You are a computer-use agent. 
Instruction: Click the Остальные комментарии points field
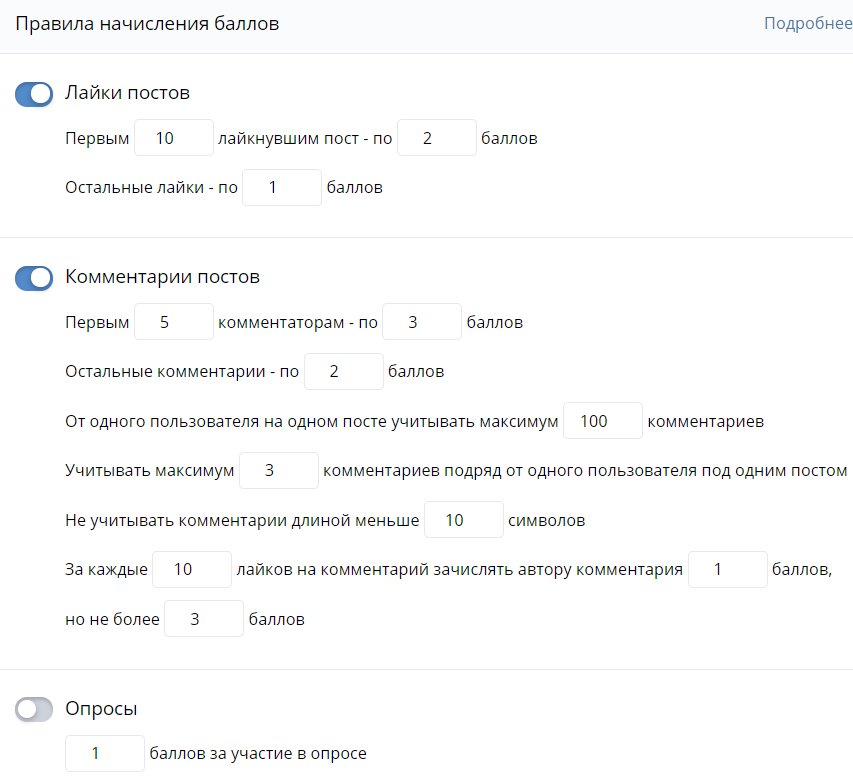coord(343,372)
